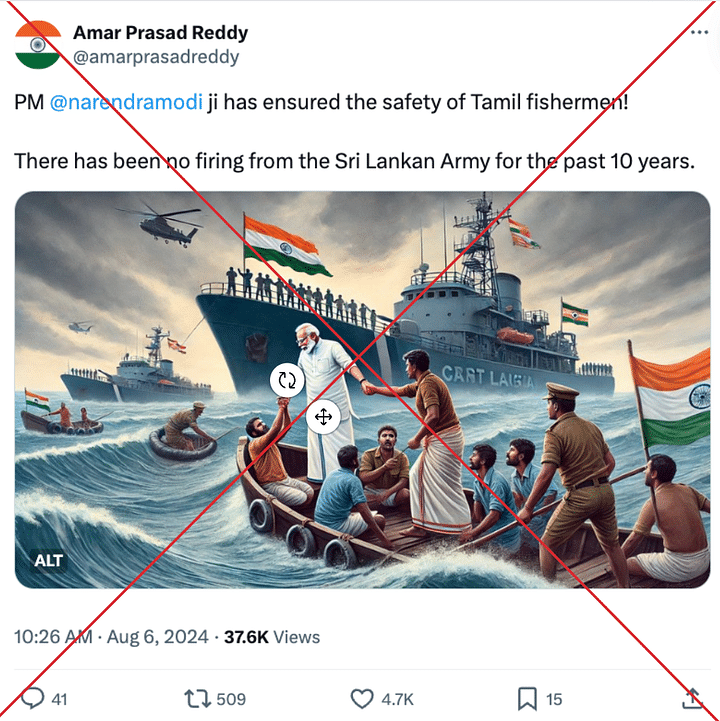
Task: Click the reply speech bubble icon
Action: click(33, 698)
